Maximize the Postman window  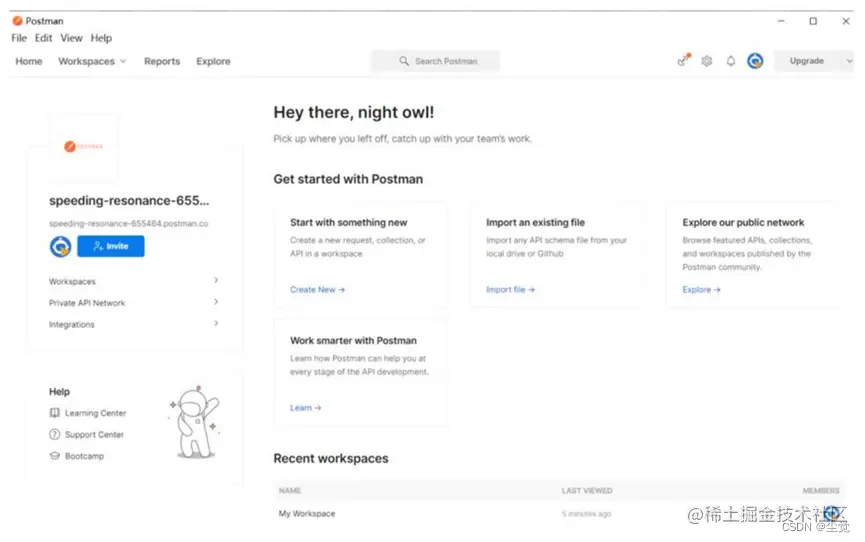[813, 21]
